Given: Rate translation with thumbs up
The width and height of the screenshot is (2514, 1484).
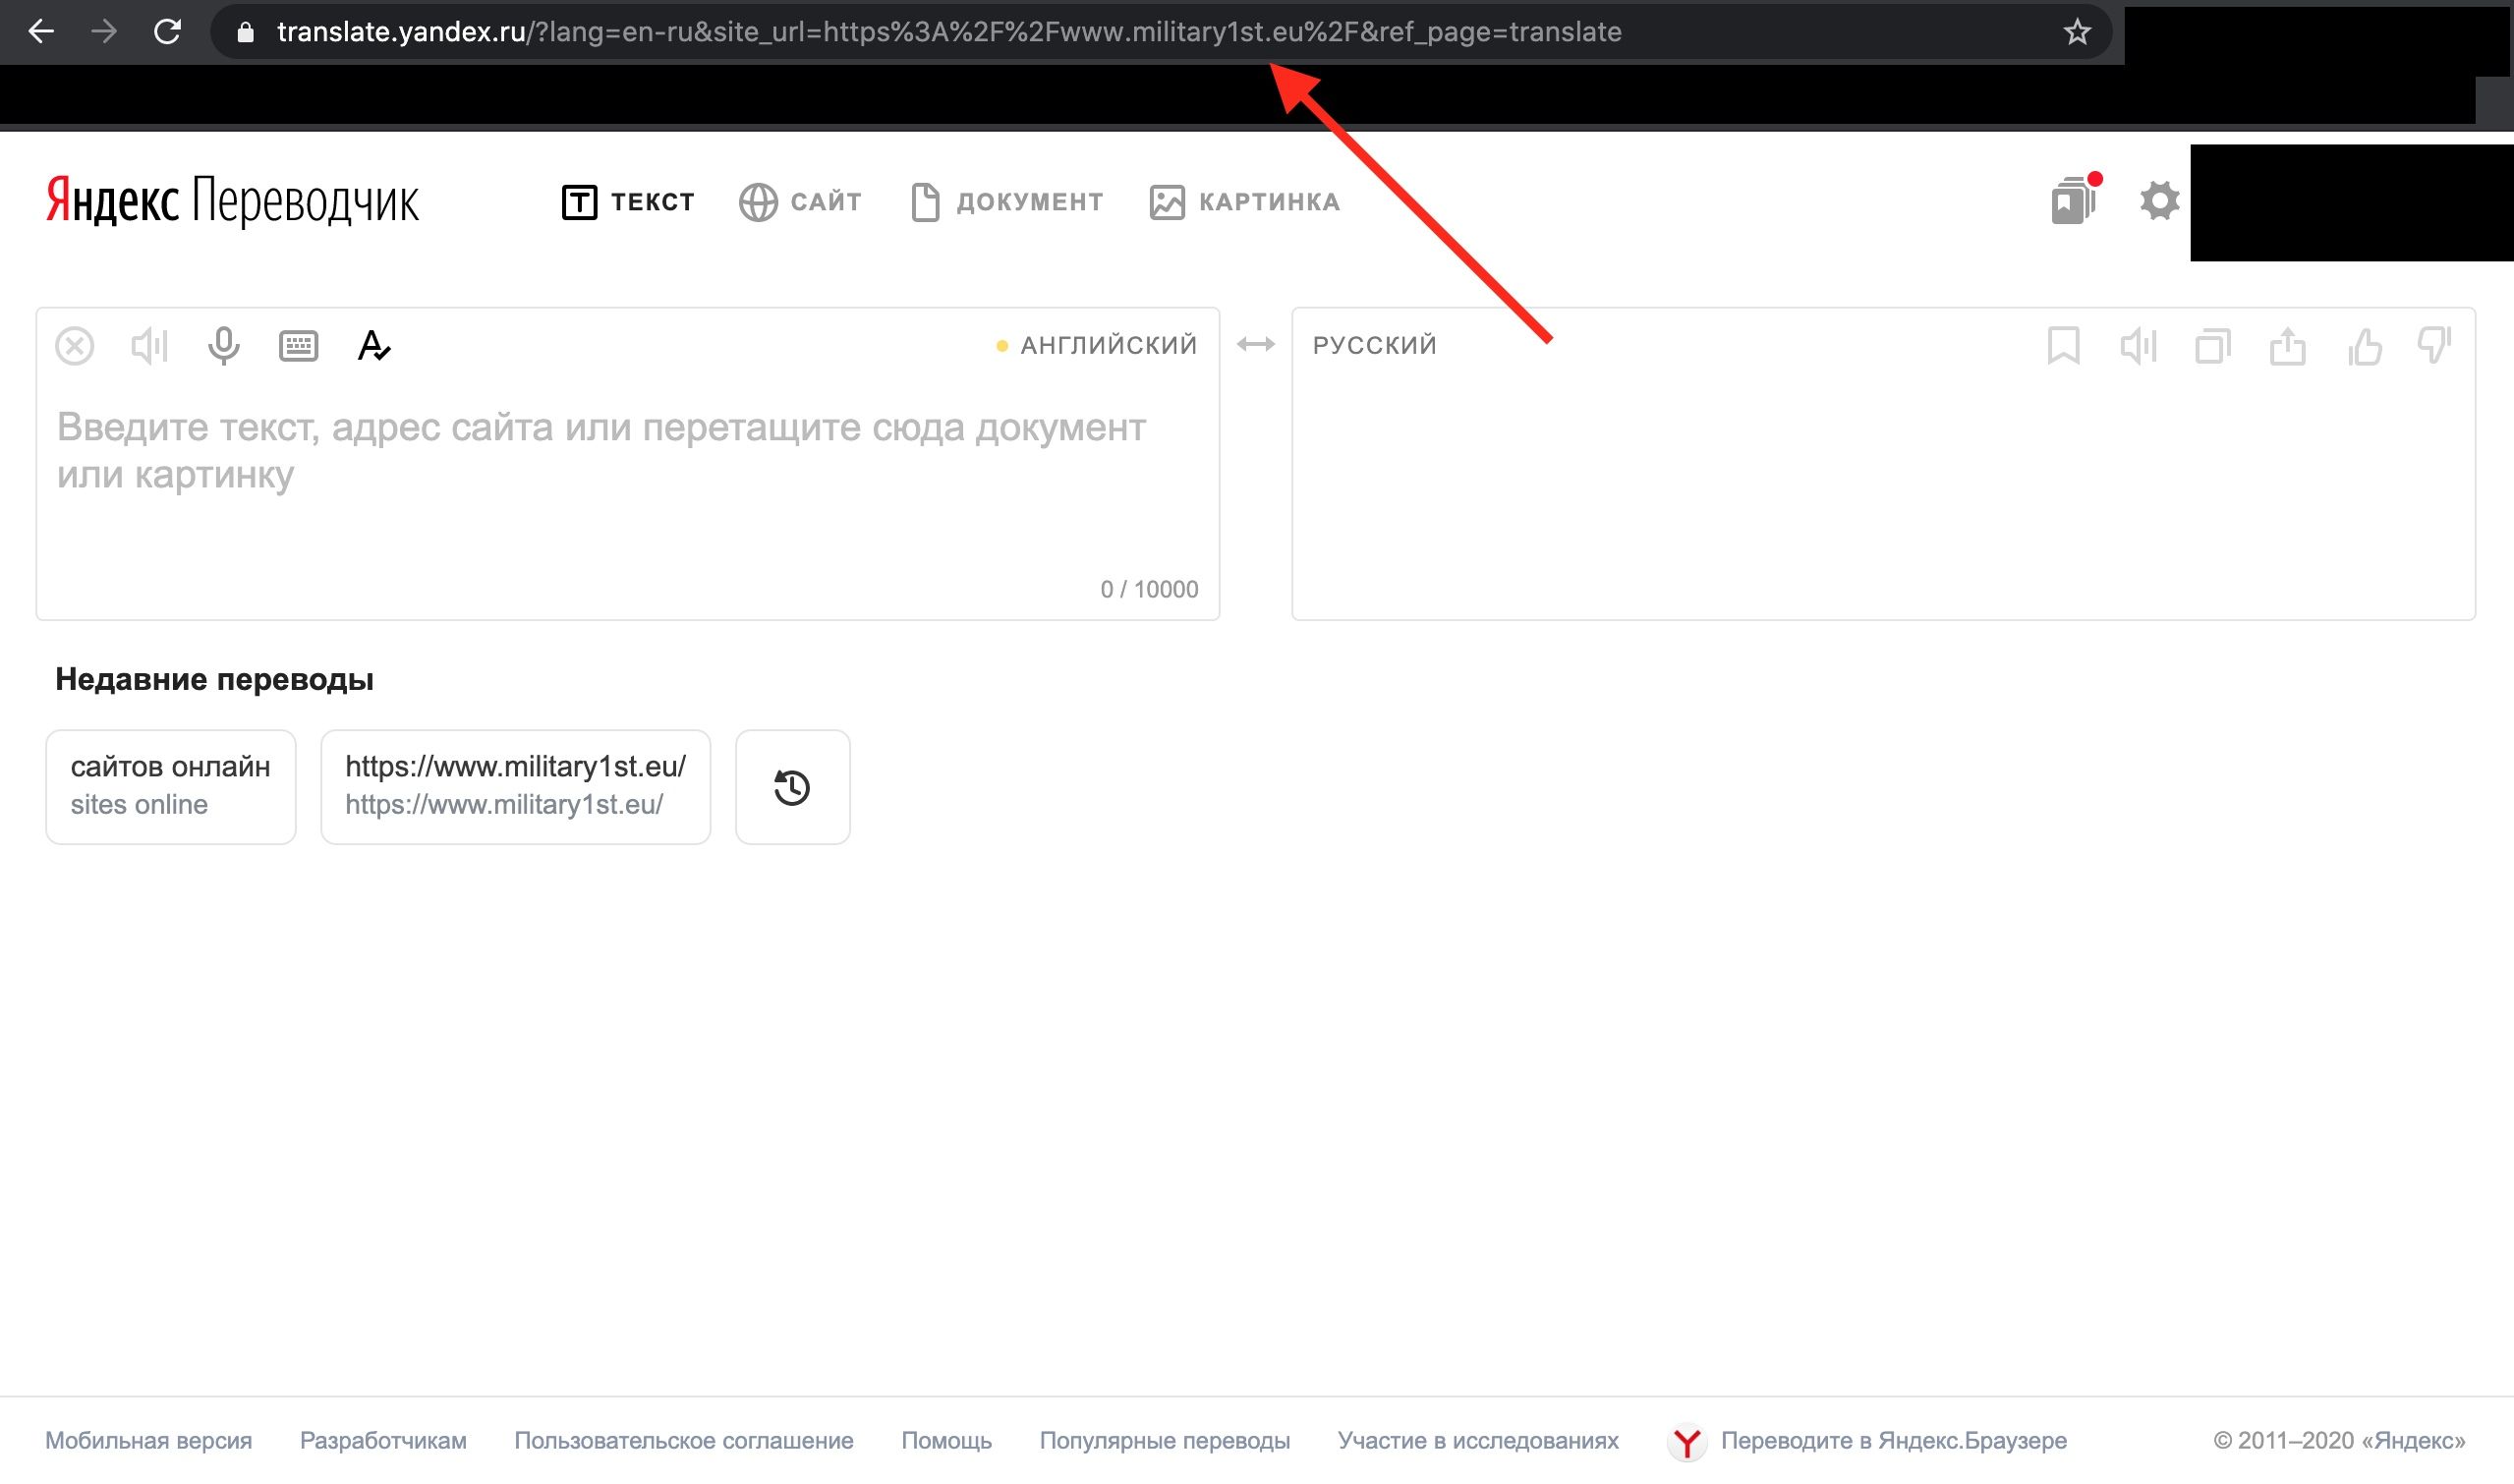Looking at the screenshot, I should click(x=2365, y=346).
